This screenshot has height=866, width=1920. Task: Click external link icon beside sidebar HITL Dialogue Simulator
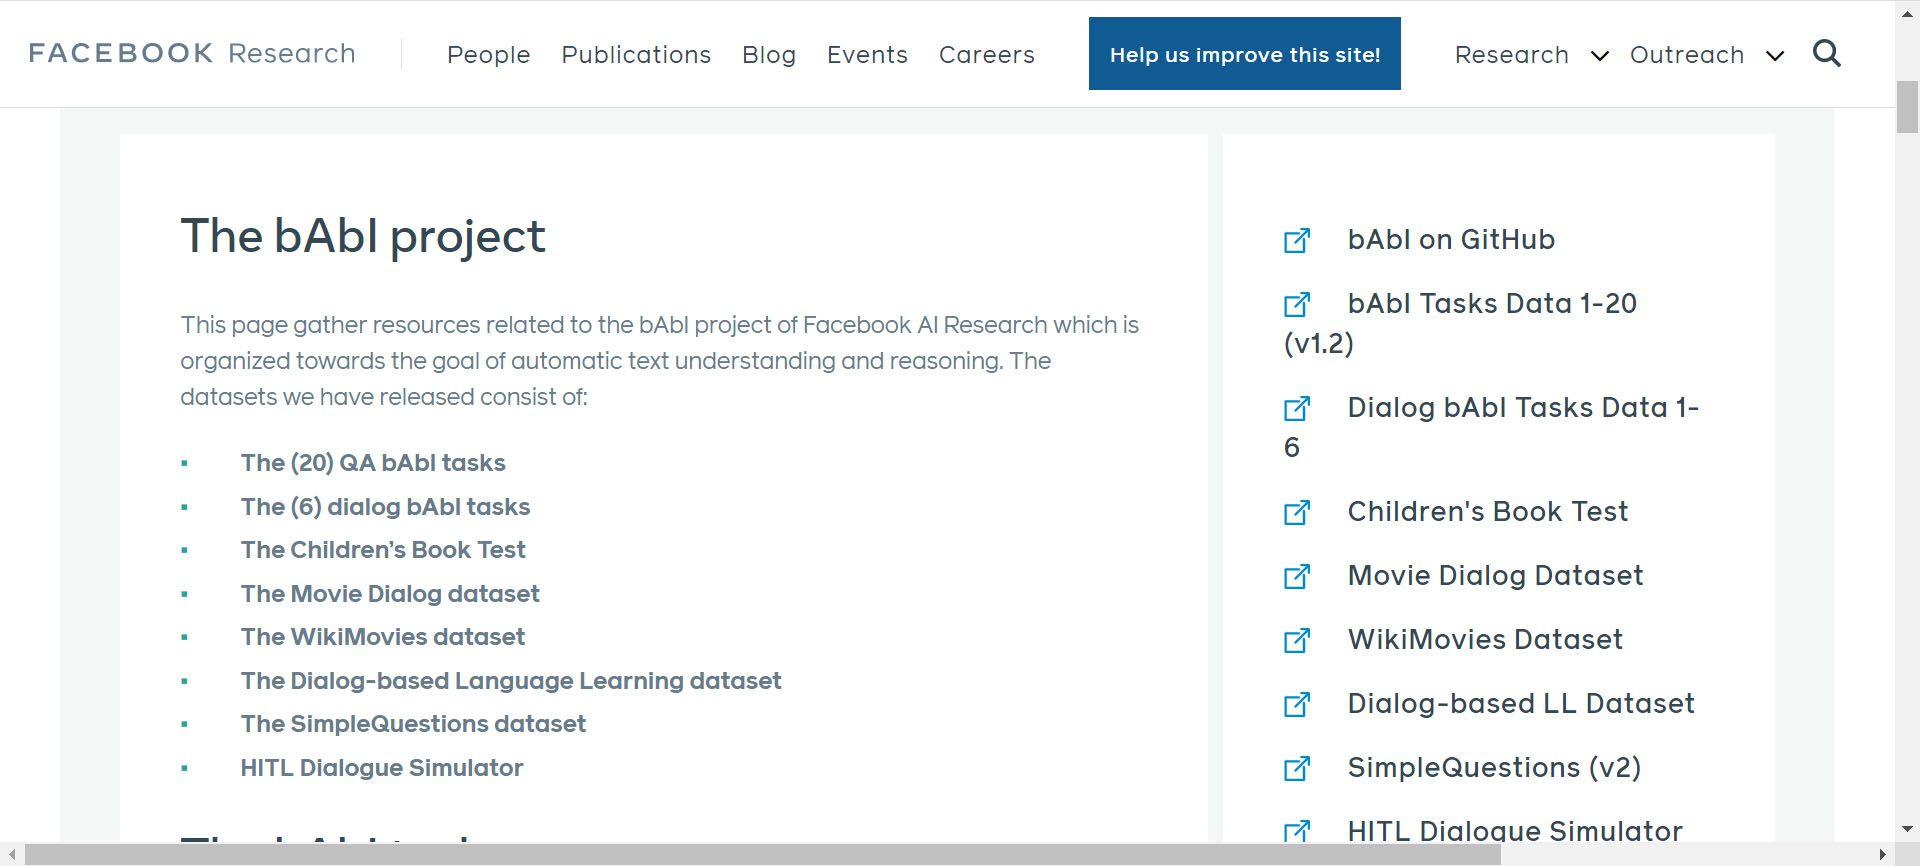1297,831
